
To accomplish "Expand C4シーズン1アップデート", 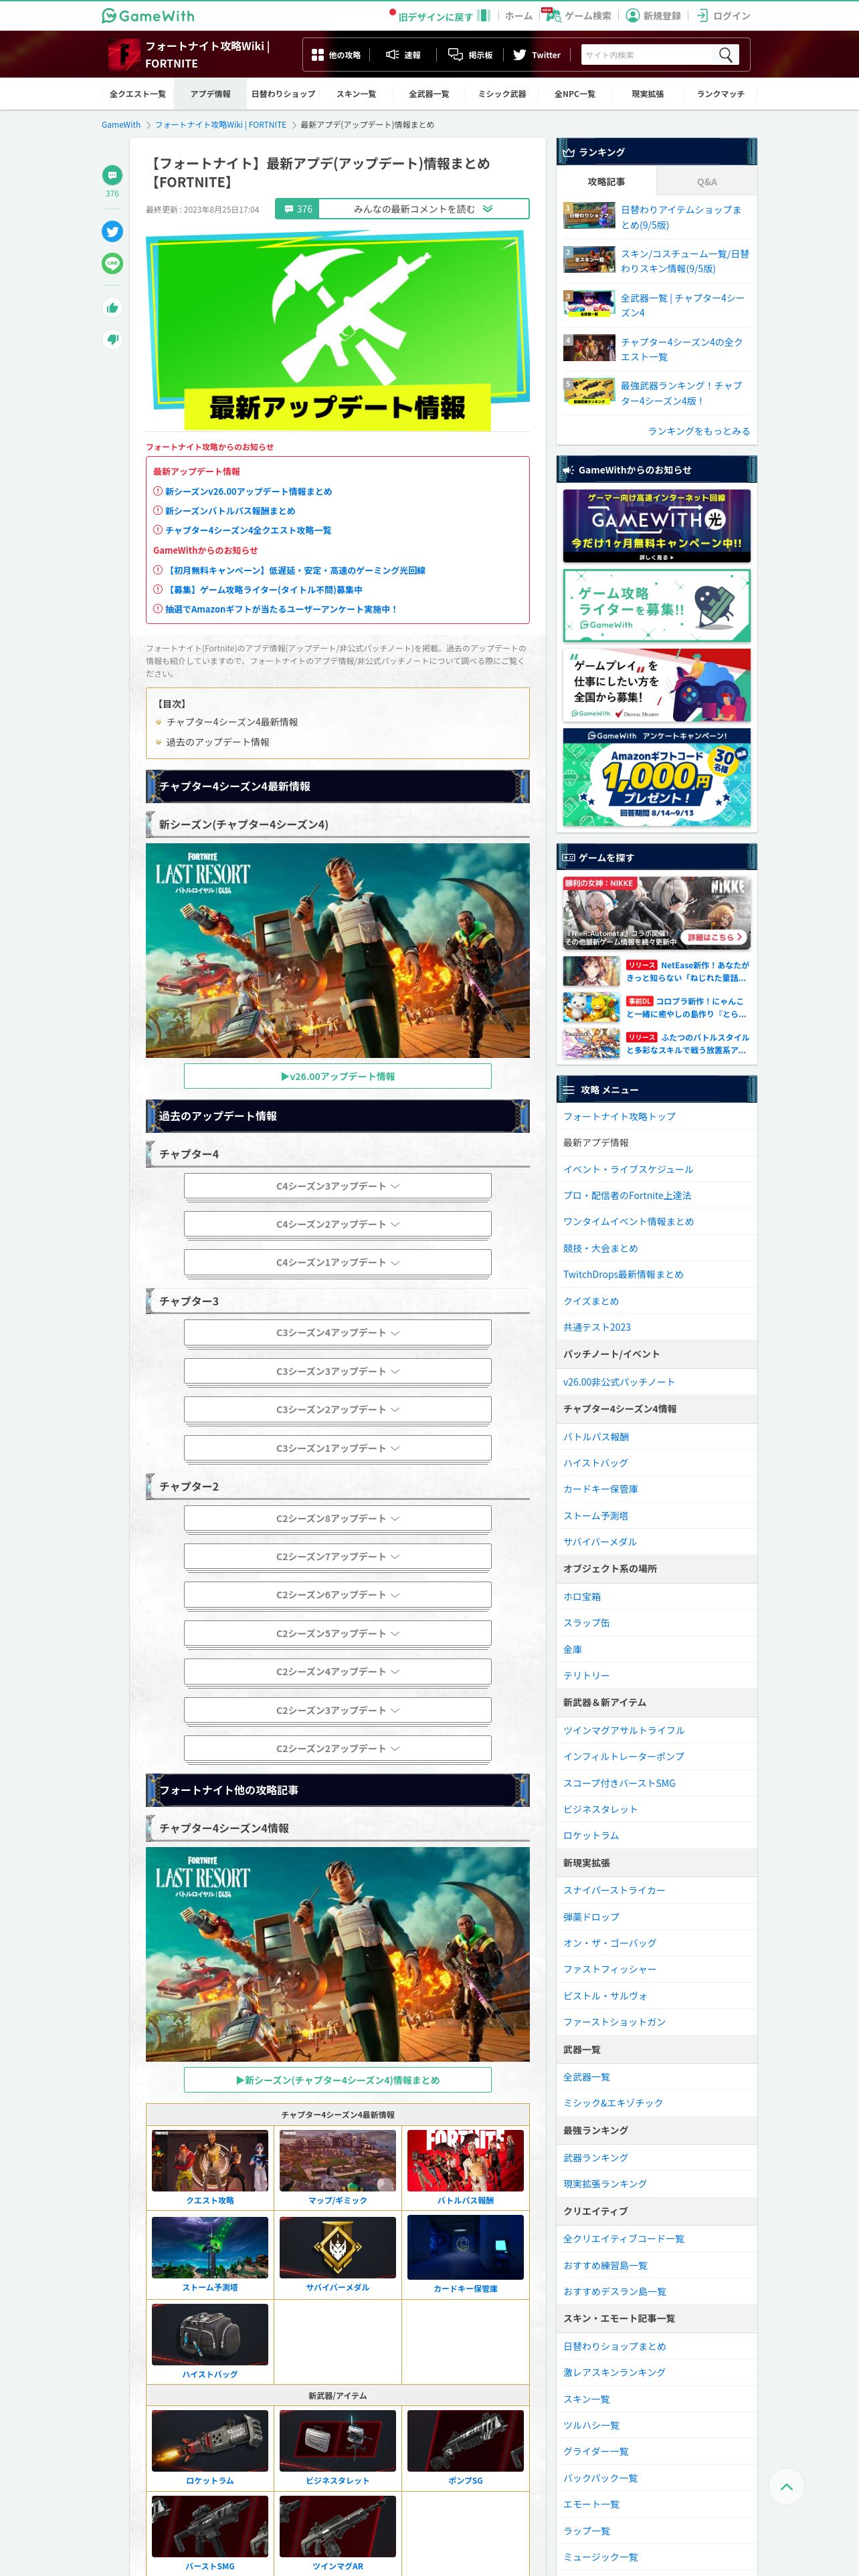I will (338, 1262).
